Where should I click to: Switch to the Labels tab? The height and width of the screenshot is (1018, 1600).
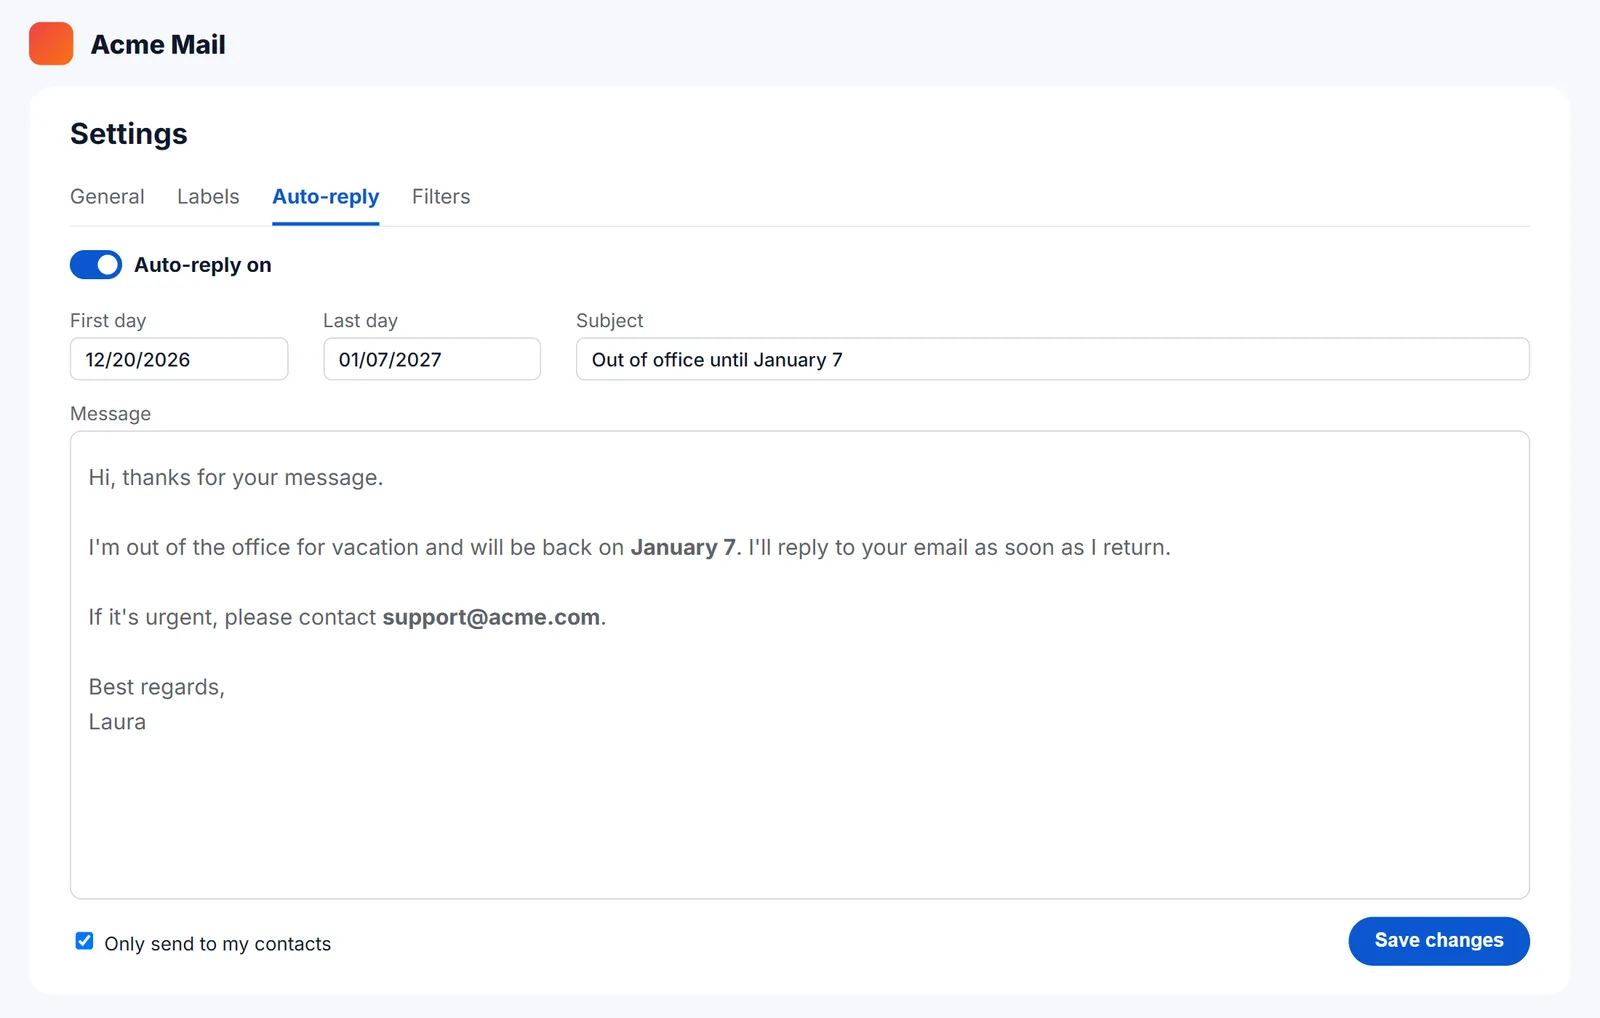click(x=208, y=197)
